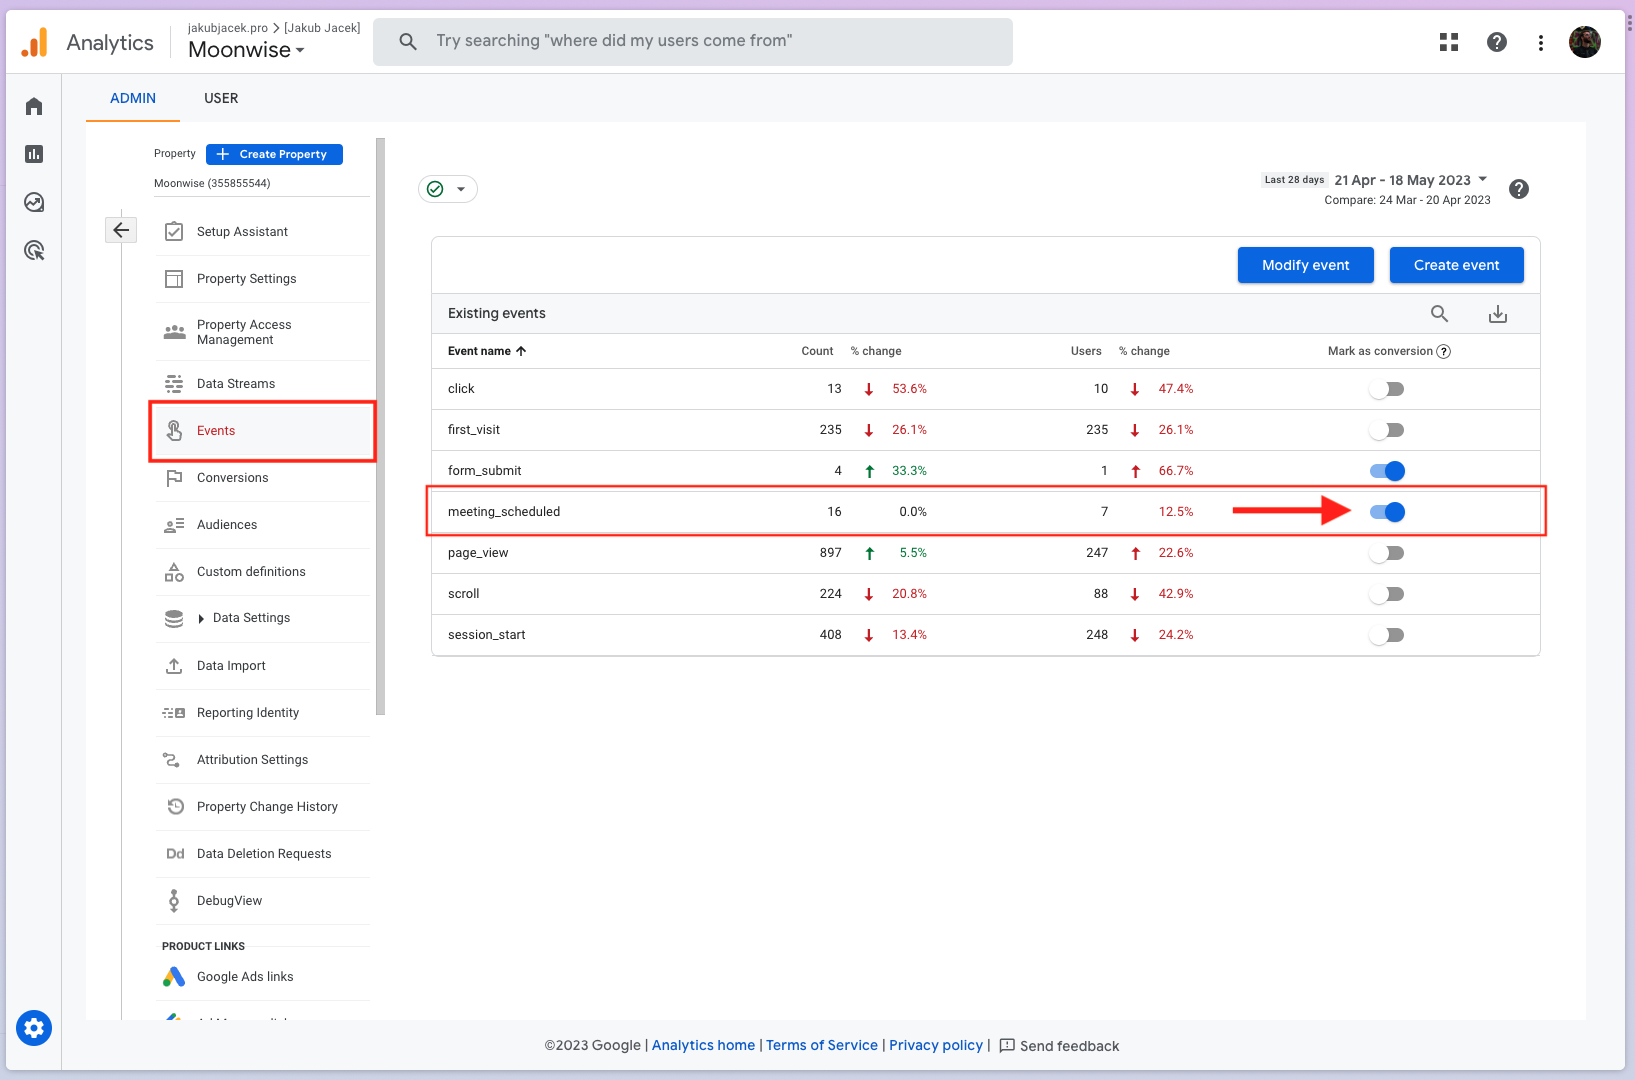
Task: Download the events table data
Action: (x=1497, y=313)
